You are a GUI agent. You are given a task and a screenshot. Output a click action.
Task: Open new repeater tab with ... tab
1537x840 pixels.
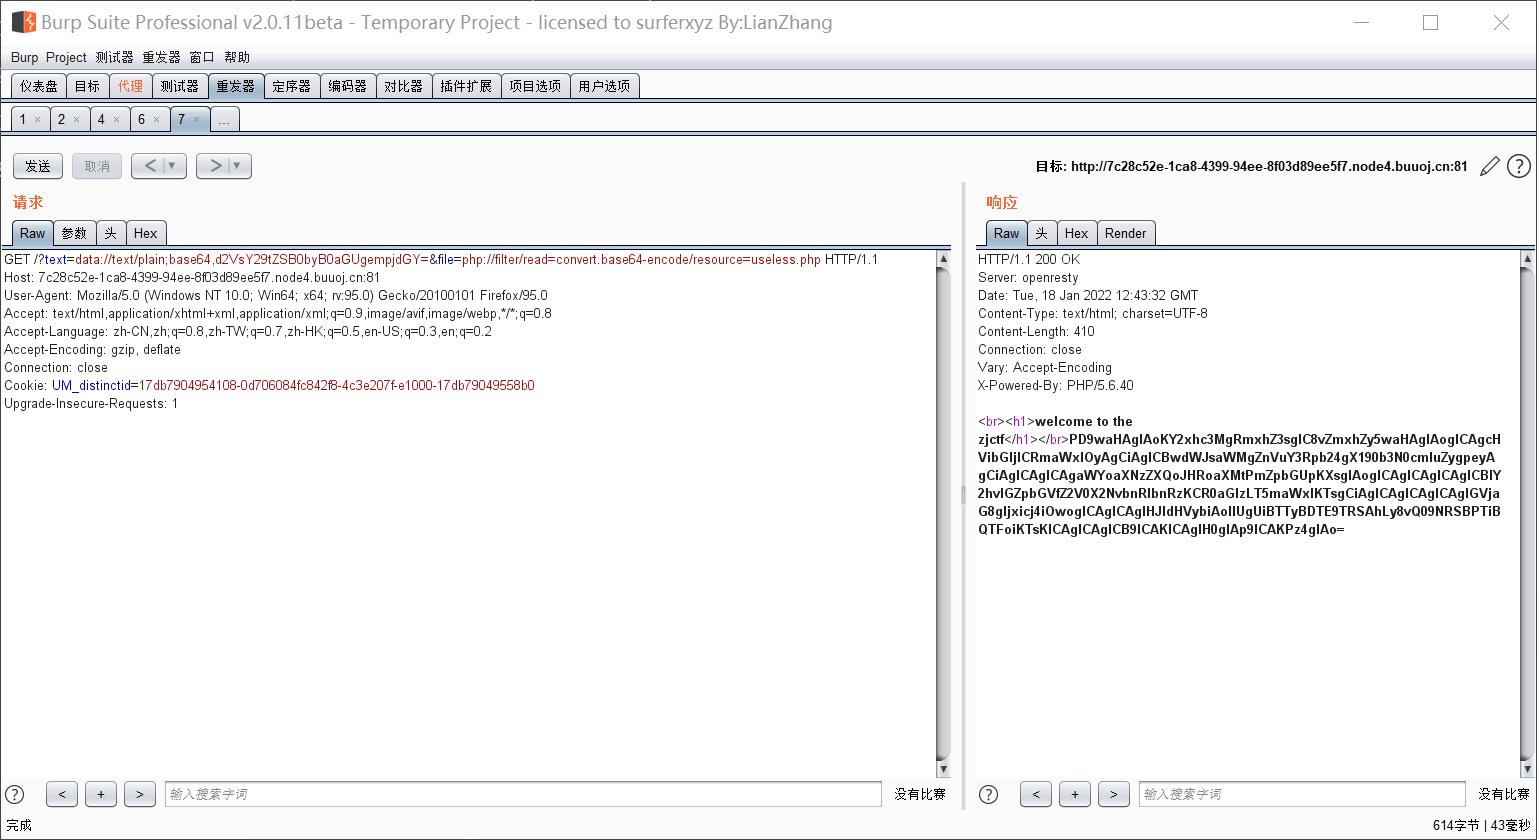pos(224,120)
